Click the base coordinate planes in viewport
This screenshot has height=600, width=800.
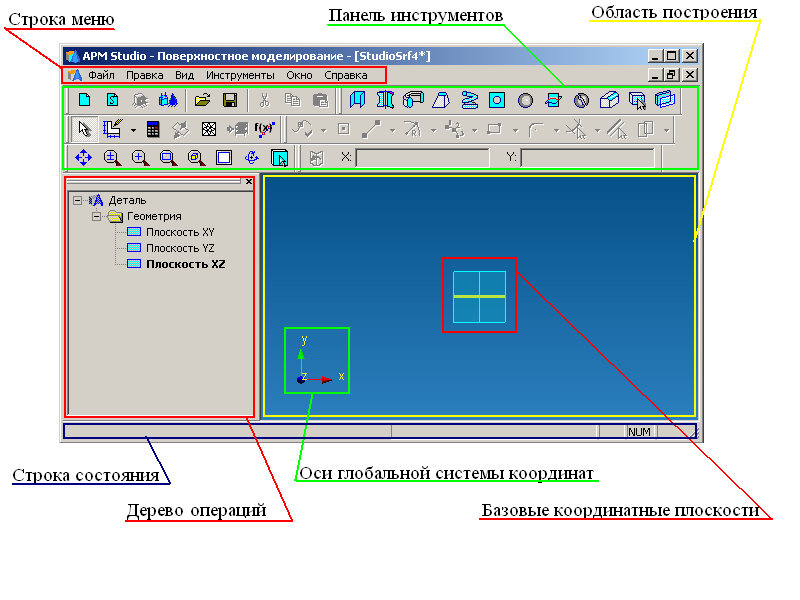coord(480,297)
